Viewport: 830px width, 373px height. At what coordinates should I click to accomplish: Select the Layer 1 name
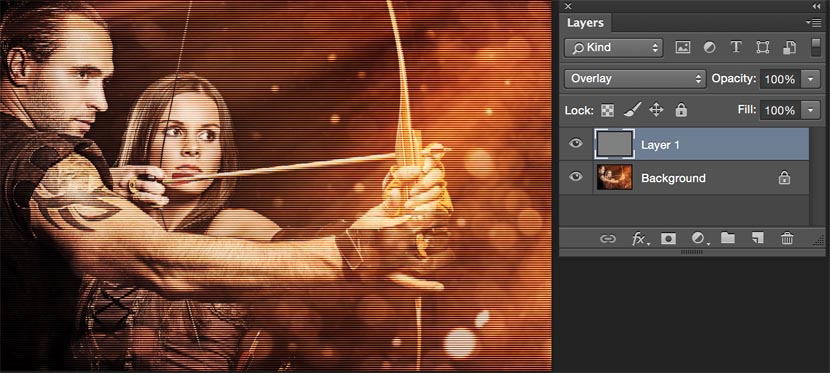(x=660, y=144)
